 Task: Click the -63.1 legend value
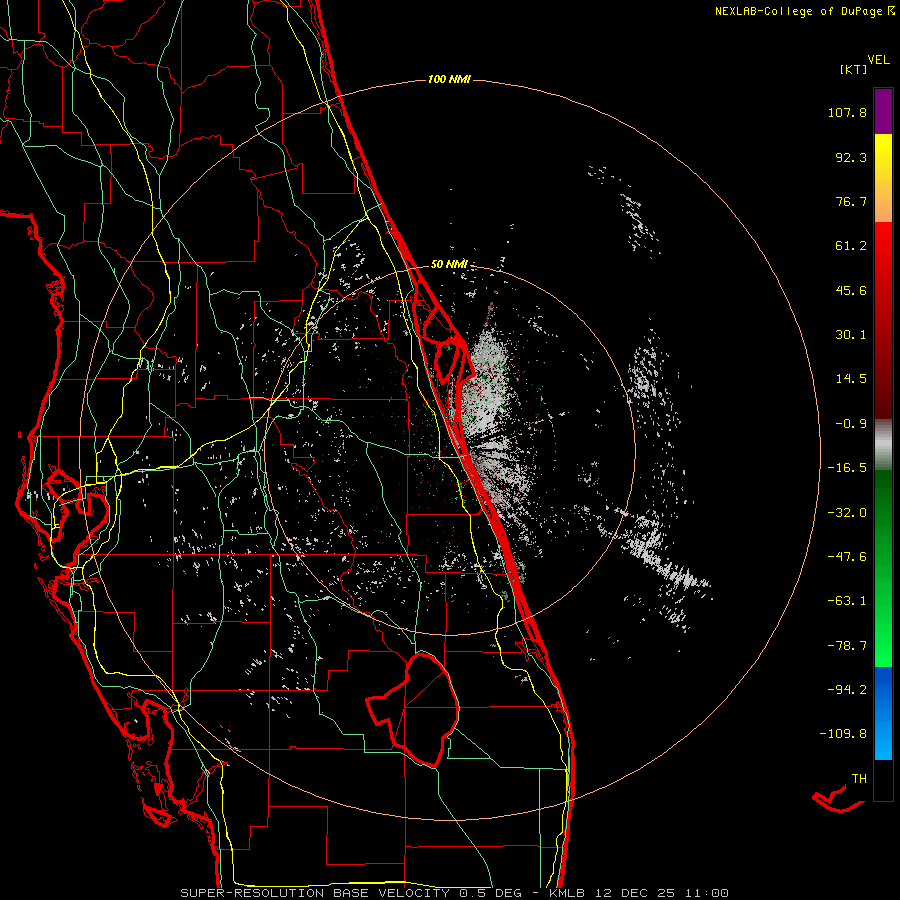[847, 601]
